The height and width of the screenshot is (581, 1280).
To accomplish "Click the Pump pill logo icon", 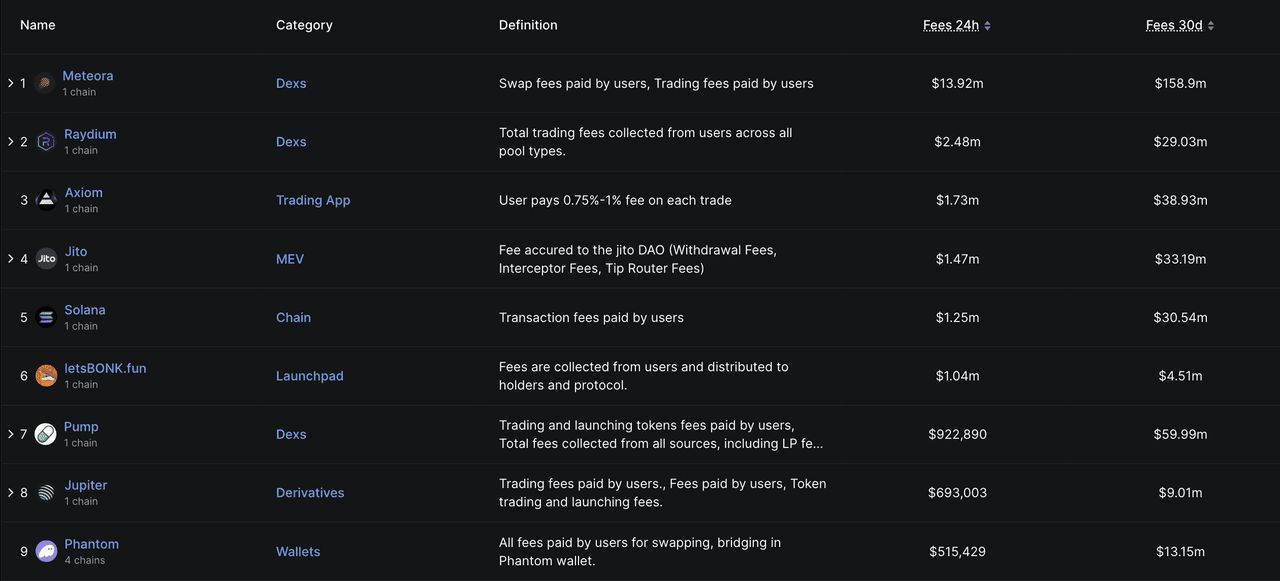I will 45,434.
